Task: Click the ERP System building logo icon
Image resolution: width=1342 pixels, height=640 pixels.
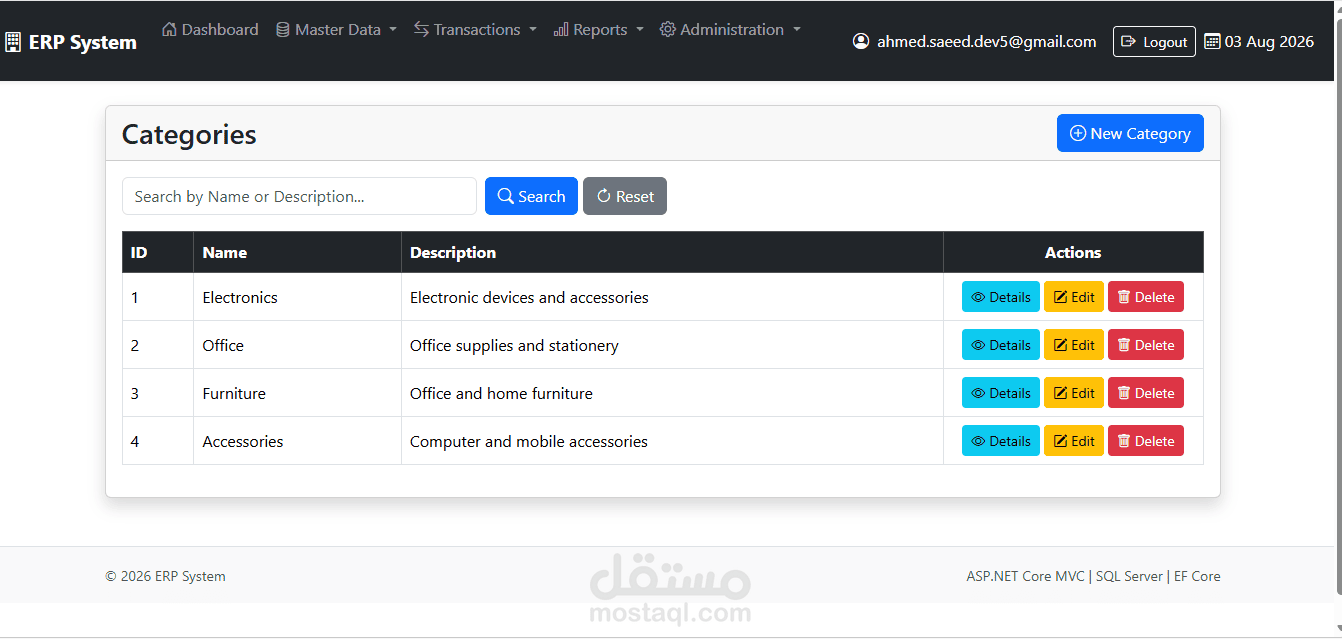Action: 13,42
